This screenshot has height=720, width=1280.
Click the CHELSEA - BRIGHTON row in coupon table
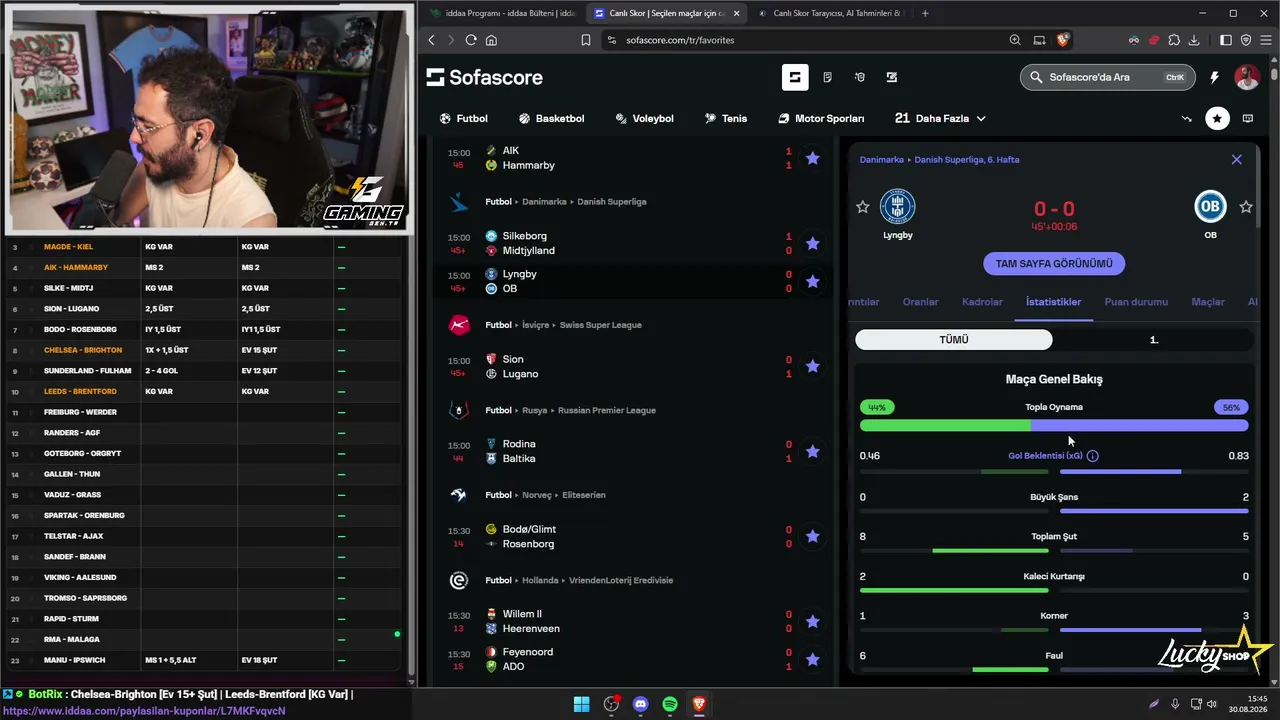pos(203,350)
